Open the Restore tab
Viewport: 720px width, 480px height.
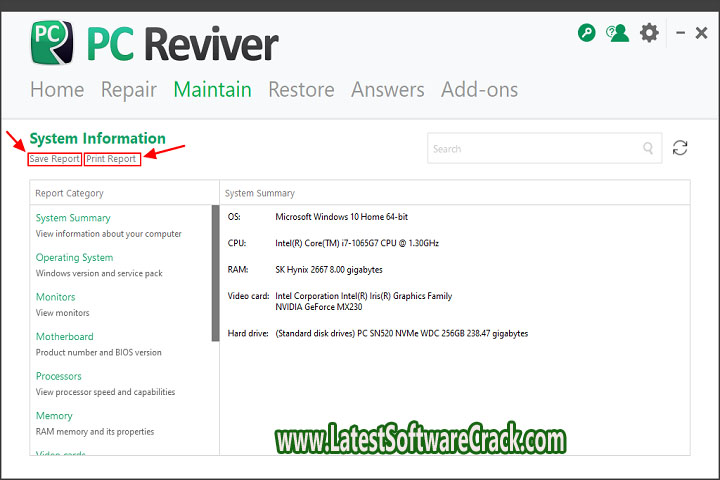pyautogui.click(x=301, y=90)
